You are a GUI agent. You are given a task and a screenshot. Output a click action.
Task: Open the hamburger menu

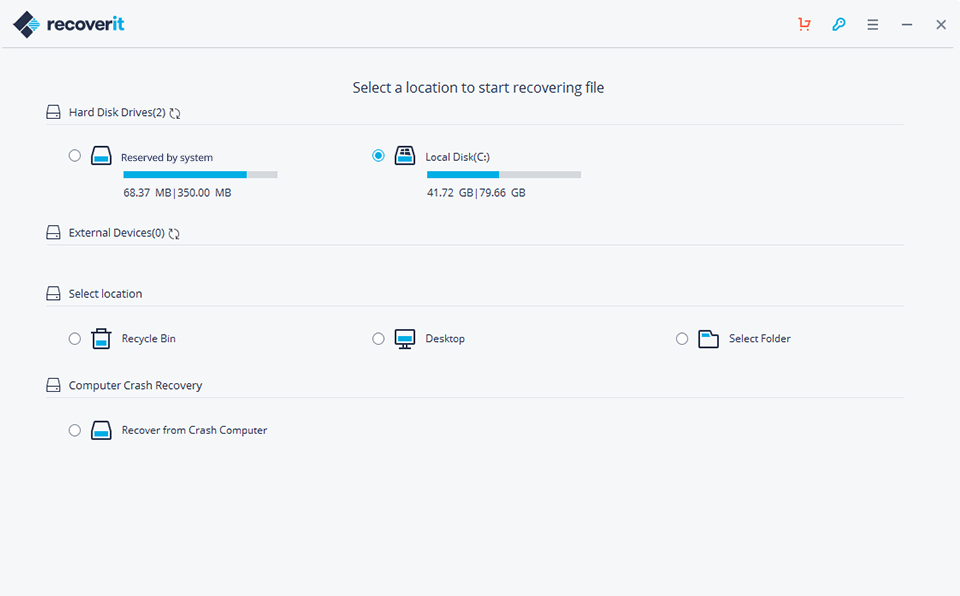(x=872, y=24)
